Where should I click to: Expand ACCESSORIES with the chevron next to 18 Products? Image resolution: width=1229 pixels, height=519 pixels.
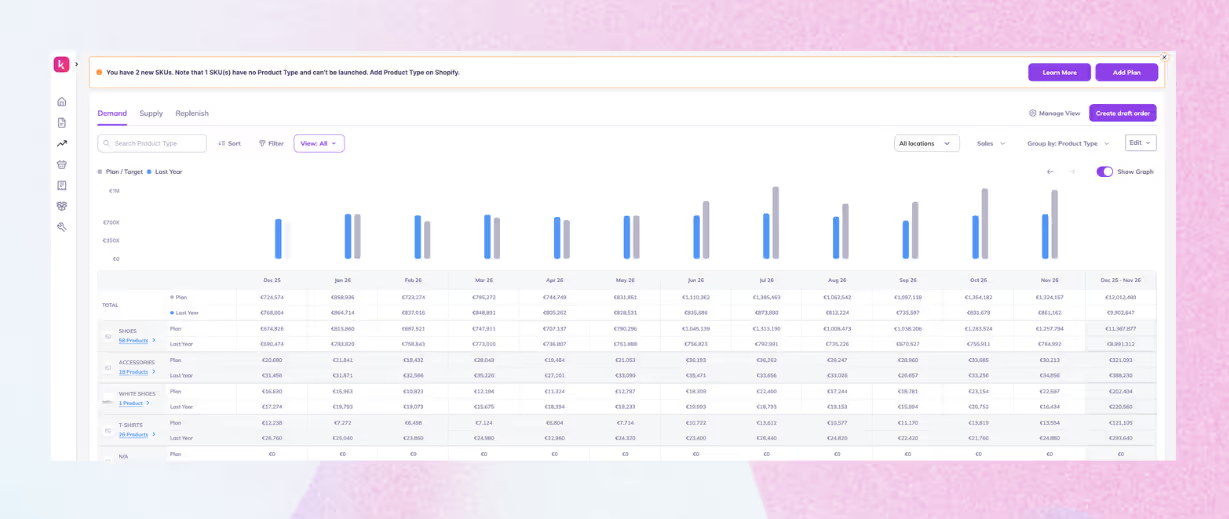point(154,372)
